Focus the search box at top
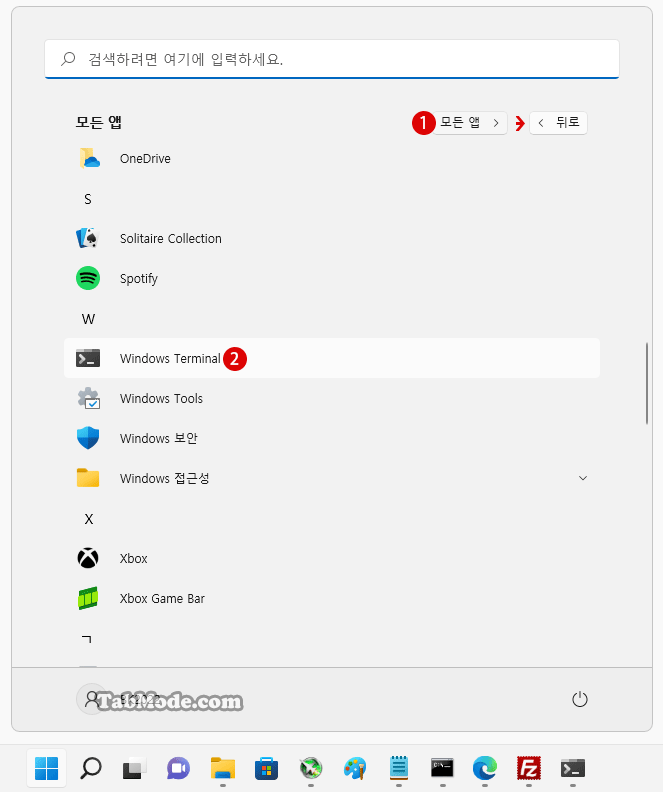This screenshot has width=663, height=792. (332, 59)
